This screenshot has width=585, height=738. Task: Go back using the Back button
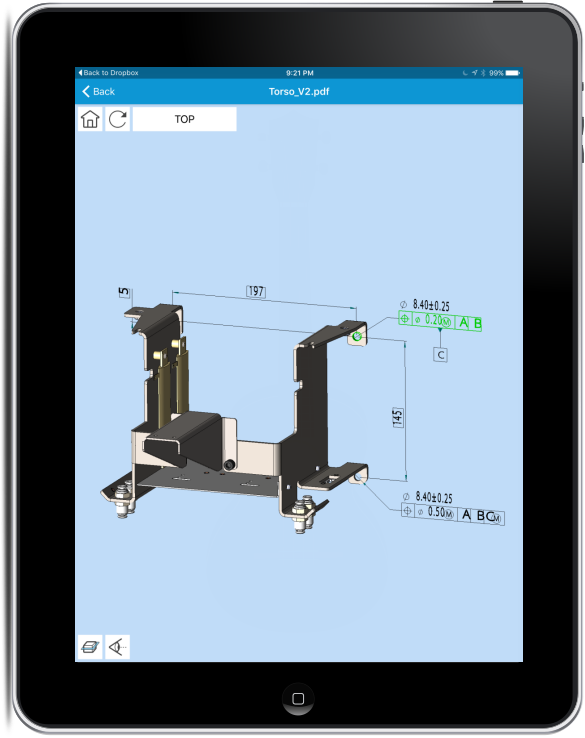(99, 91)
